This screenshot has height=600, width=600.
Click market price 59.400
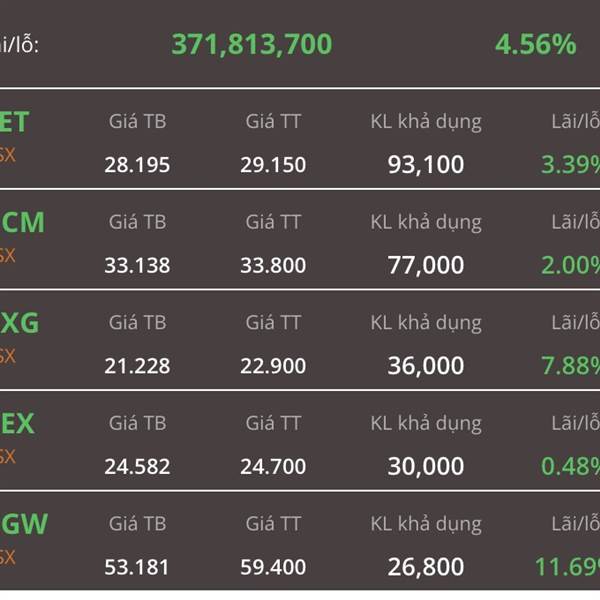[273, 567]
